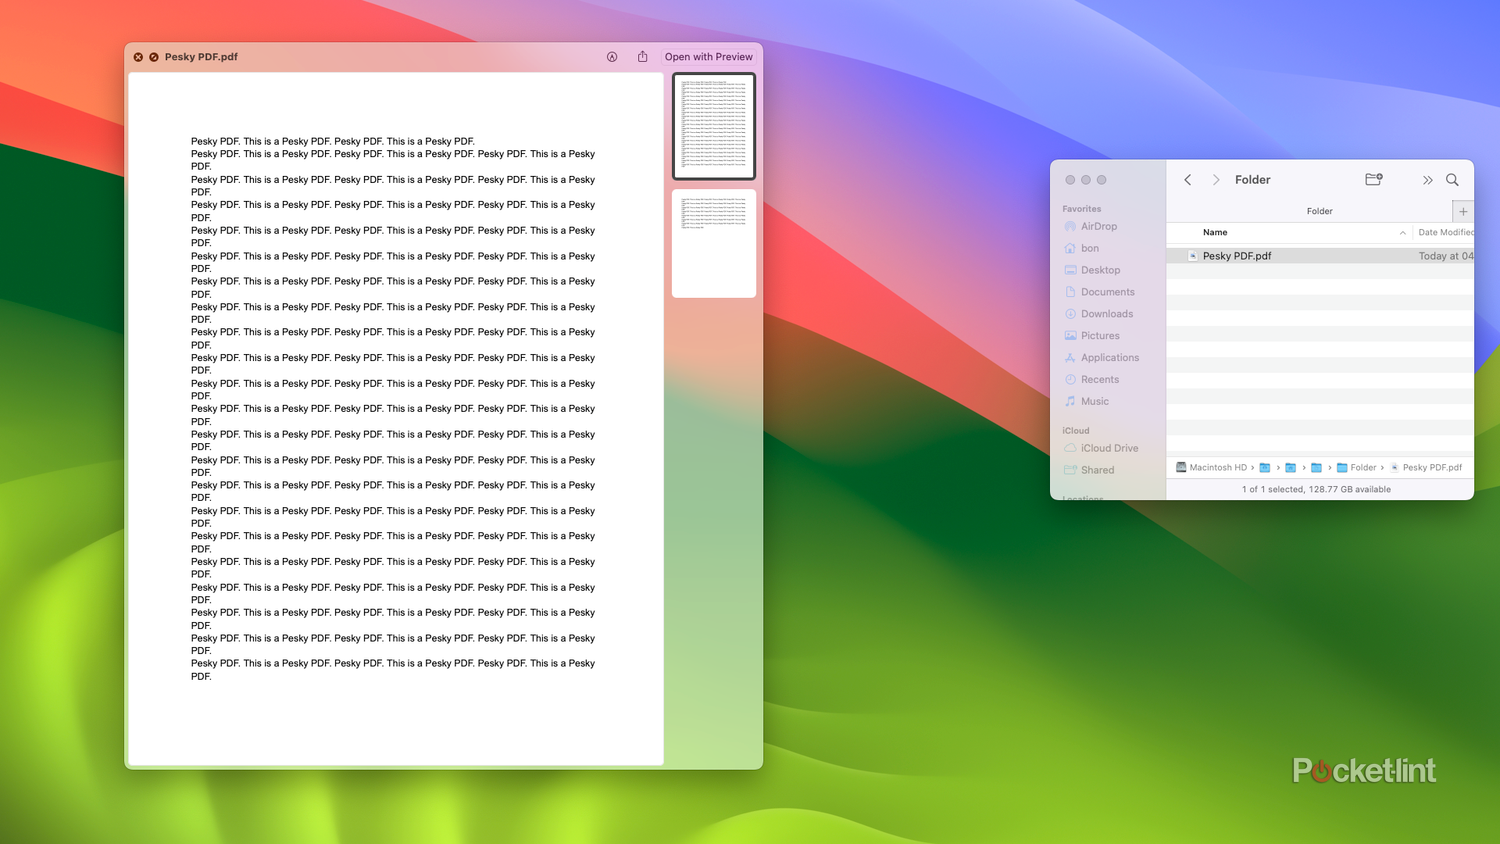Add a new Finder tab with plus button
Viewport: 1500px width, 844px height.
click(1463, 211)
